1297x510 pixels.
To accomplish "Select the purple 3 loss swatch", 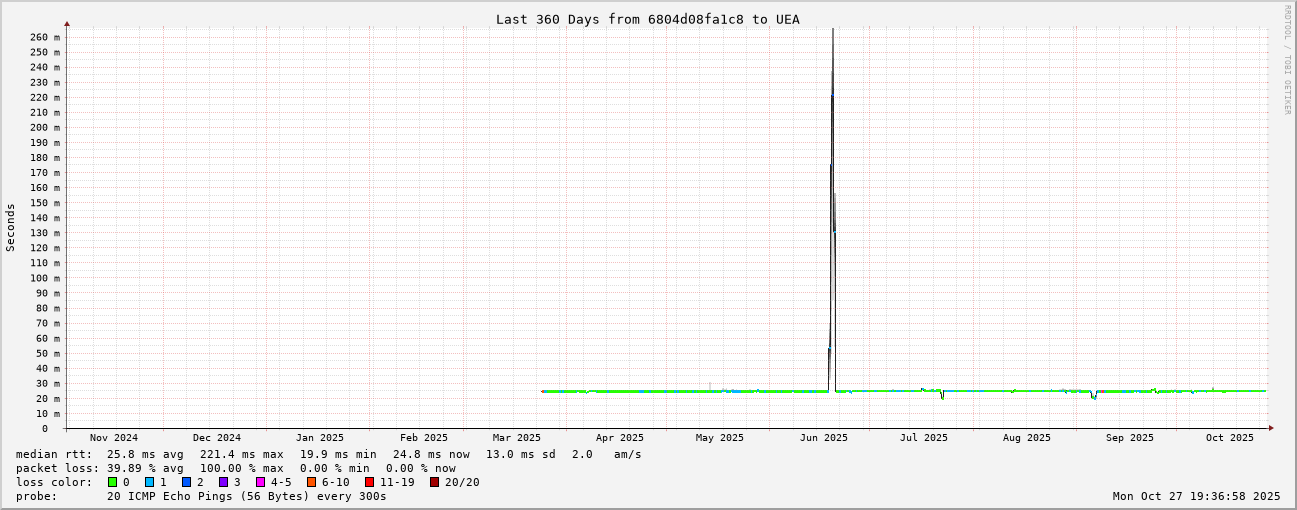I will pyautogui.click(x=223, y=482).
